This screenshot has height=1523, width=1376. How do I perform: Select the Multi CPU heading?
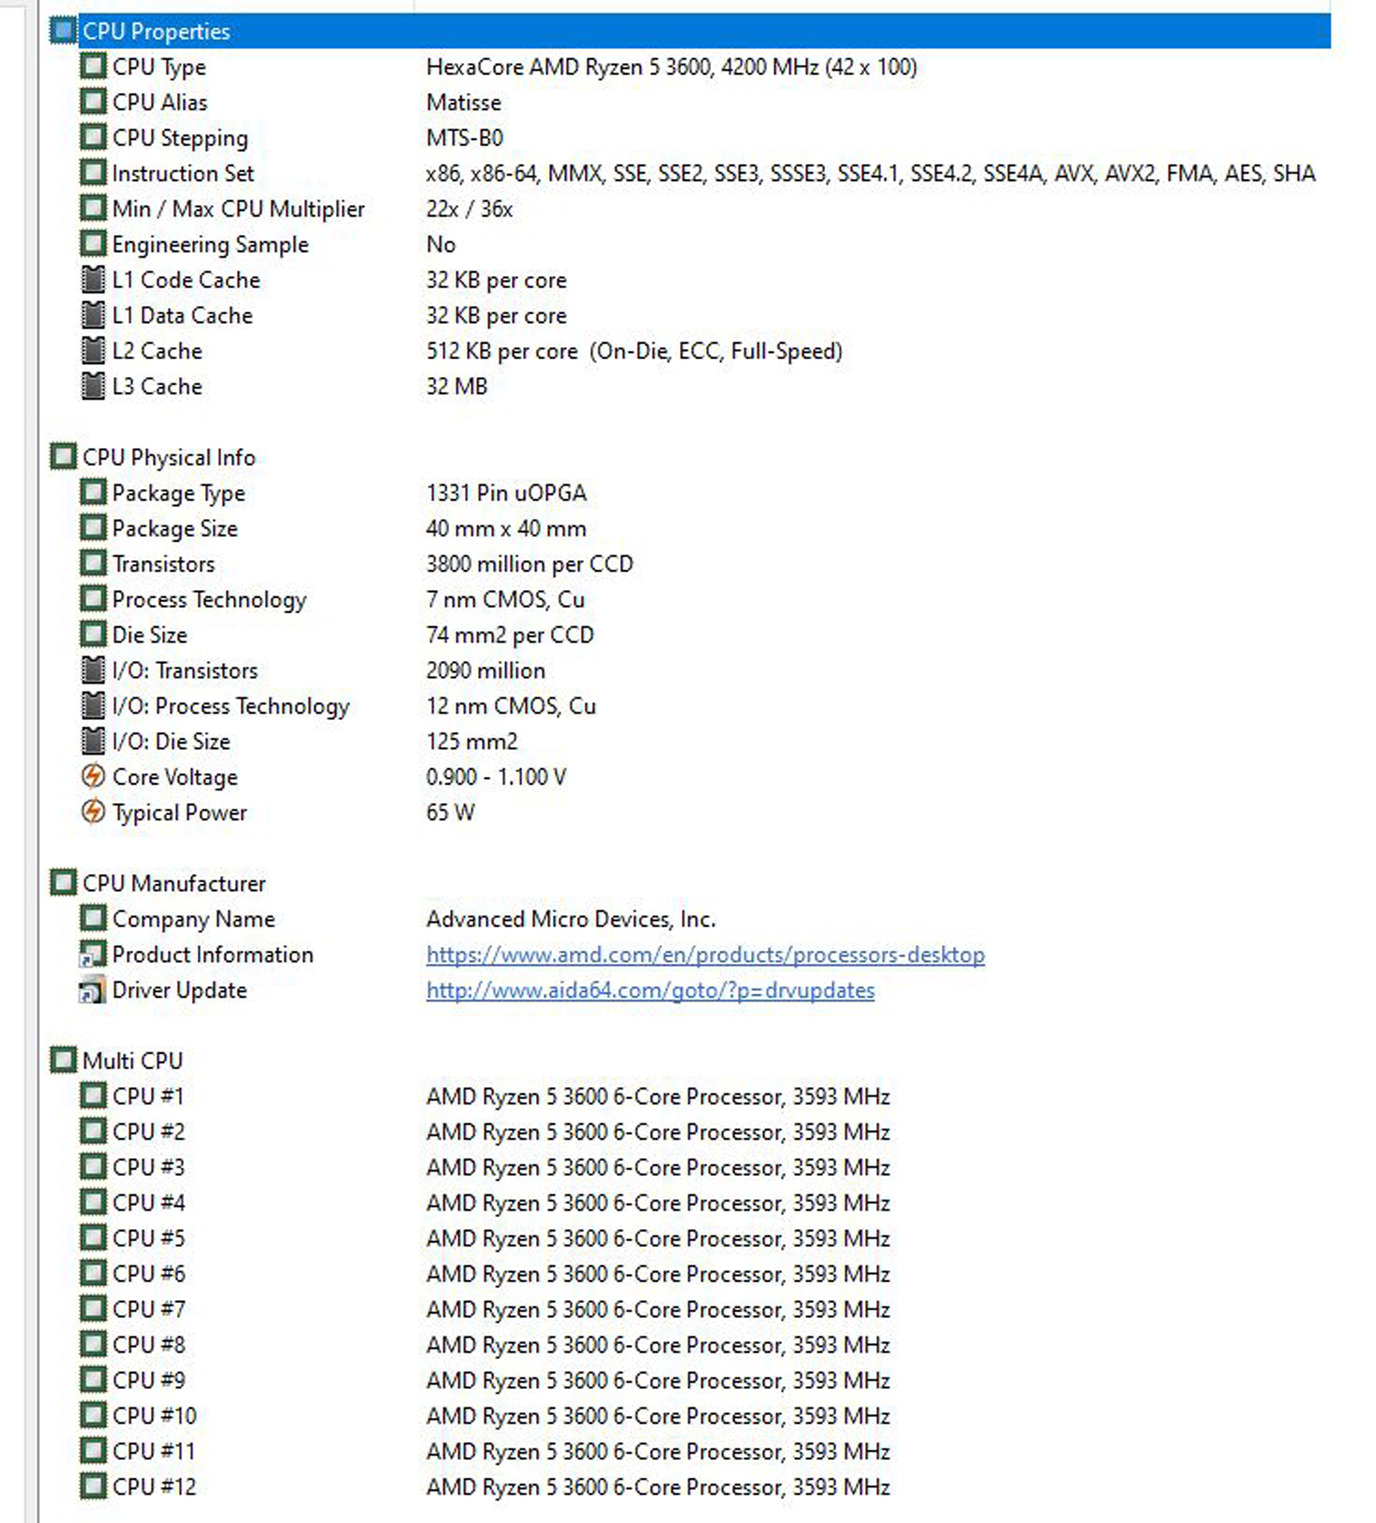tap(133, 1061)
